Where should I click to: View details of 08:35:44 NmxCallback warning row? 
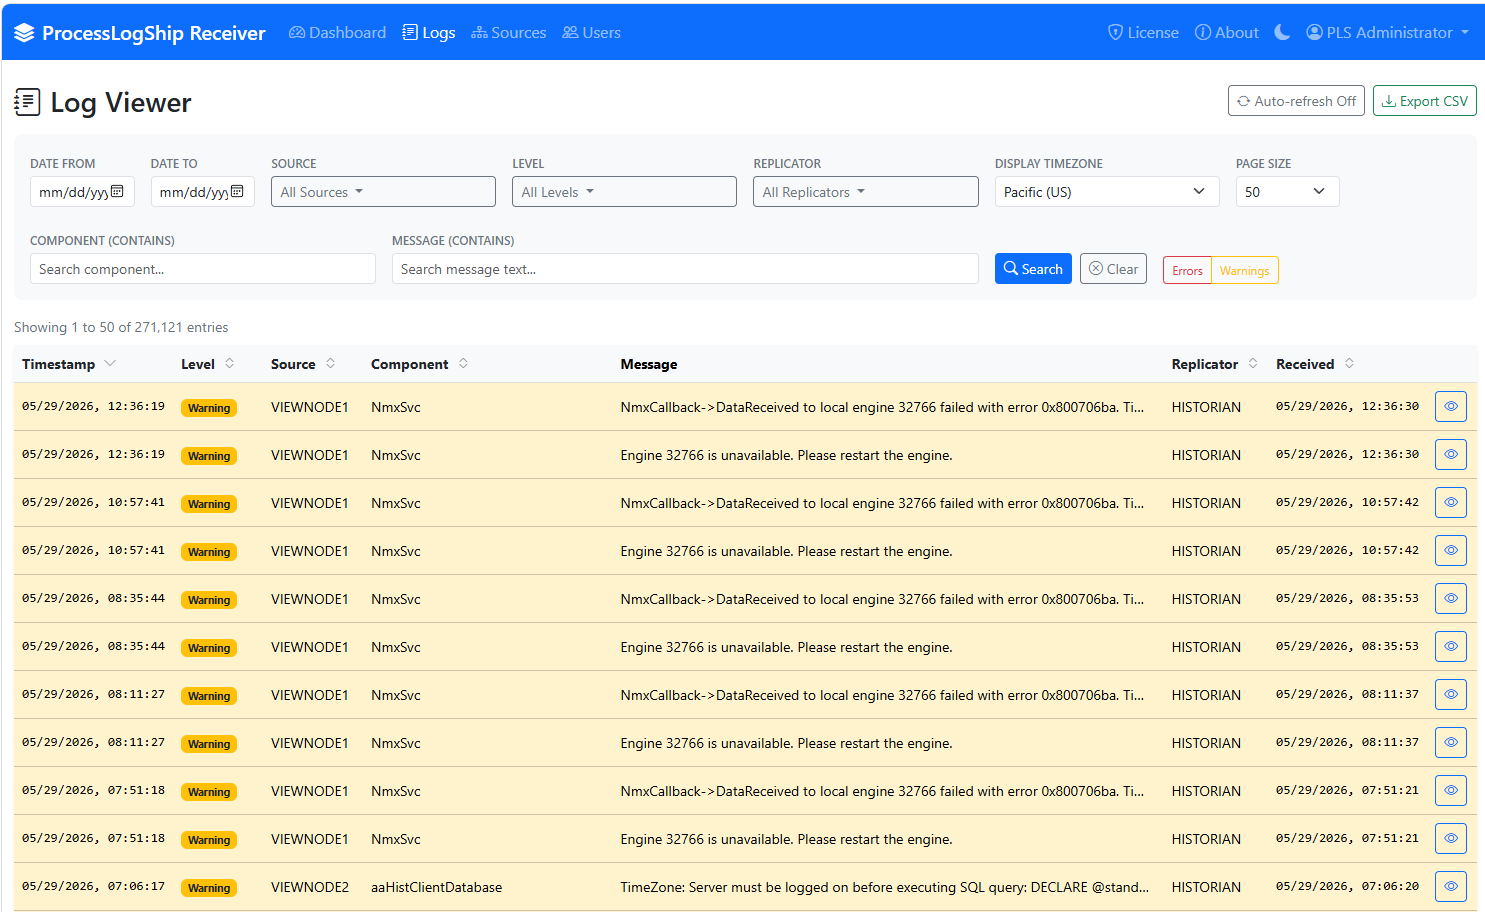click(x=1450, y=599)
